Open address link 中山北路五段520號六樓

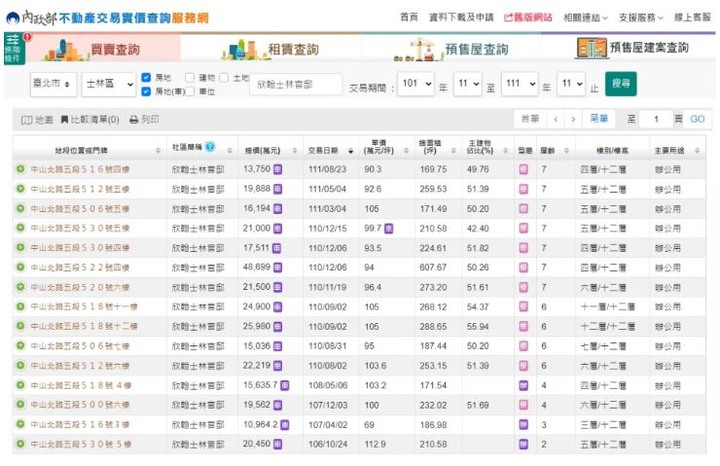pyautogui.click(x=80, y=287)
